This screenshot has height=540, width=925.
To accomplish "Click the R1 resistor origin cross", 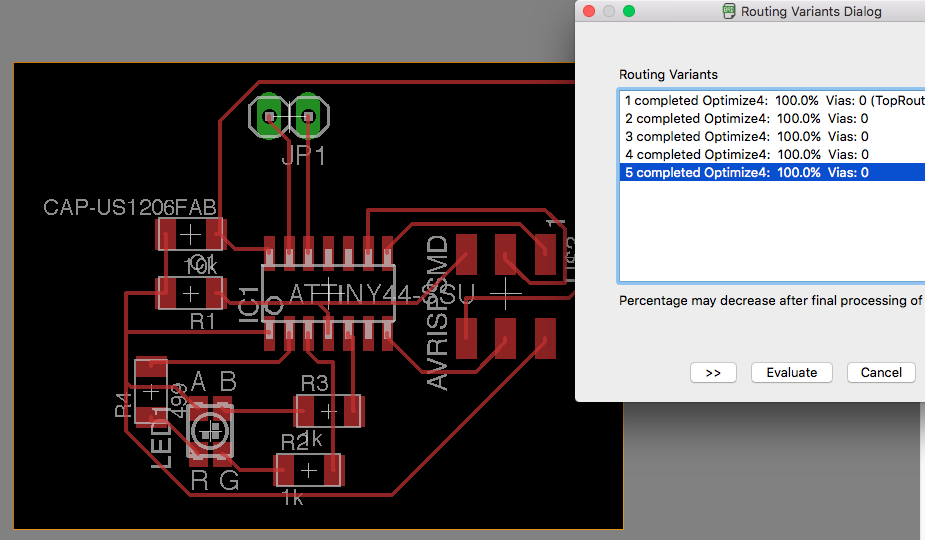I will click(x=190, y=293).
